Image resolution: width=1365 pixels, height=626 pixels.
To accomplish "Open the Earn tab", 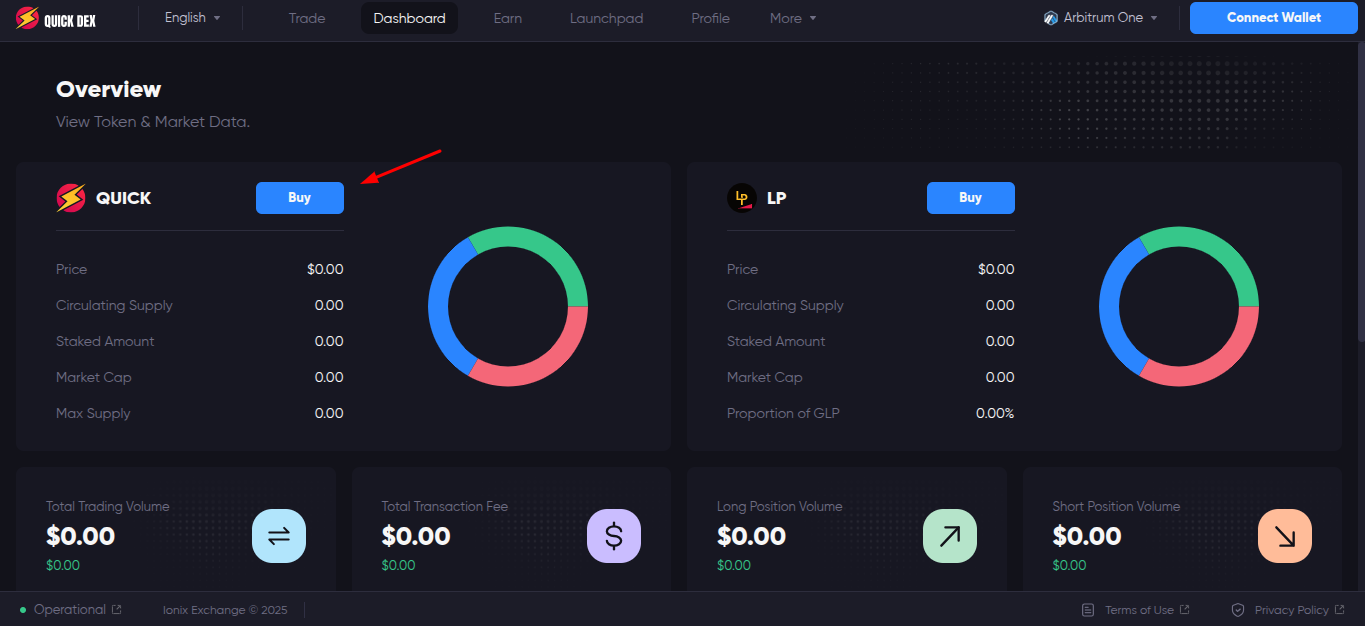I will pos(508,18).
